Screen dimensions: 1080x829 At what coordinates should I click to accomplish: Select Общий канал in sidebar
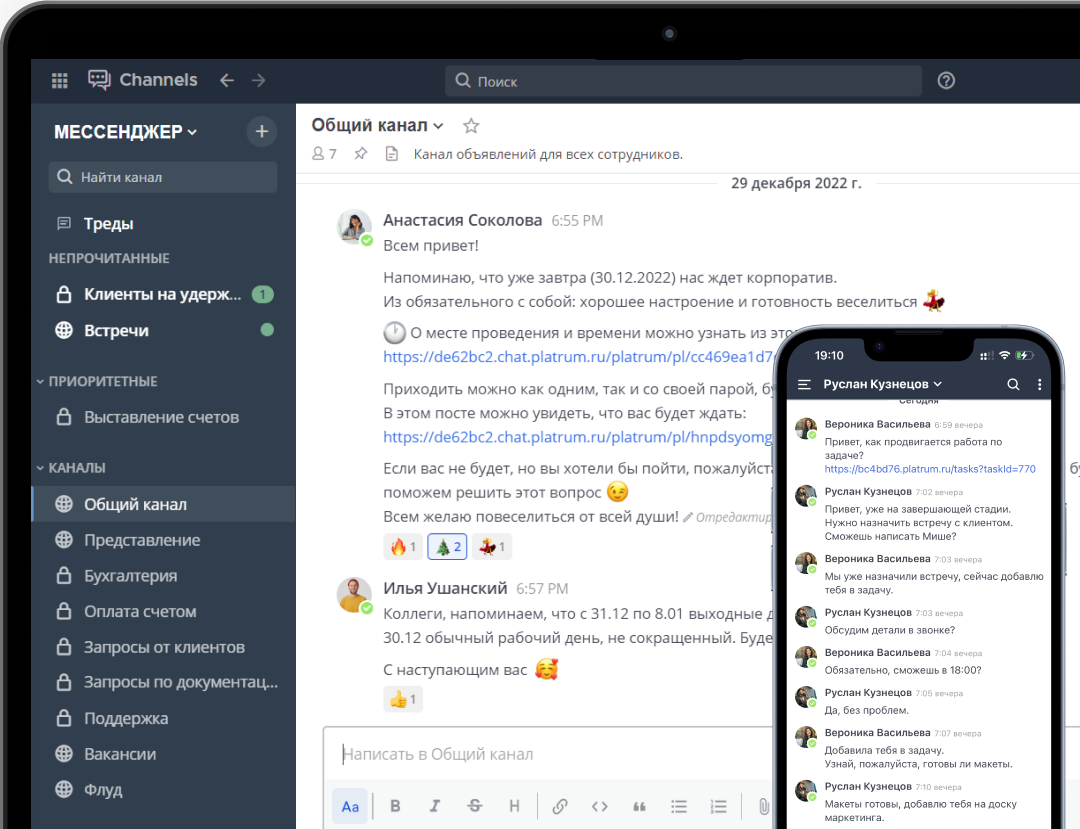click(x=164, y=504)
